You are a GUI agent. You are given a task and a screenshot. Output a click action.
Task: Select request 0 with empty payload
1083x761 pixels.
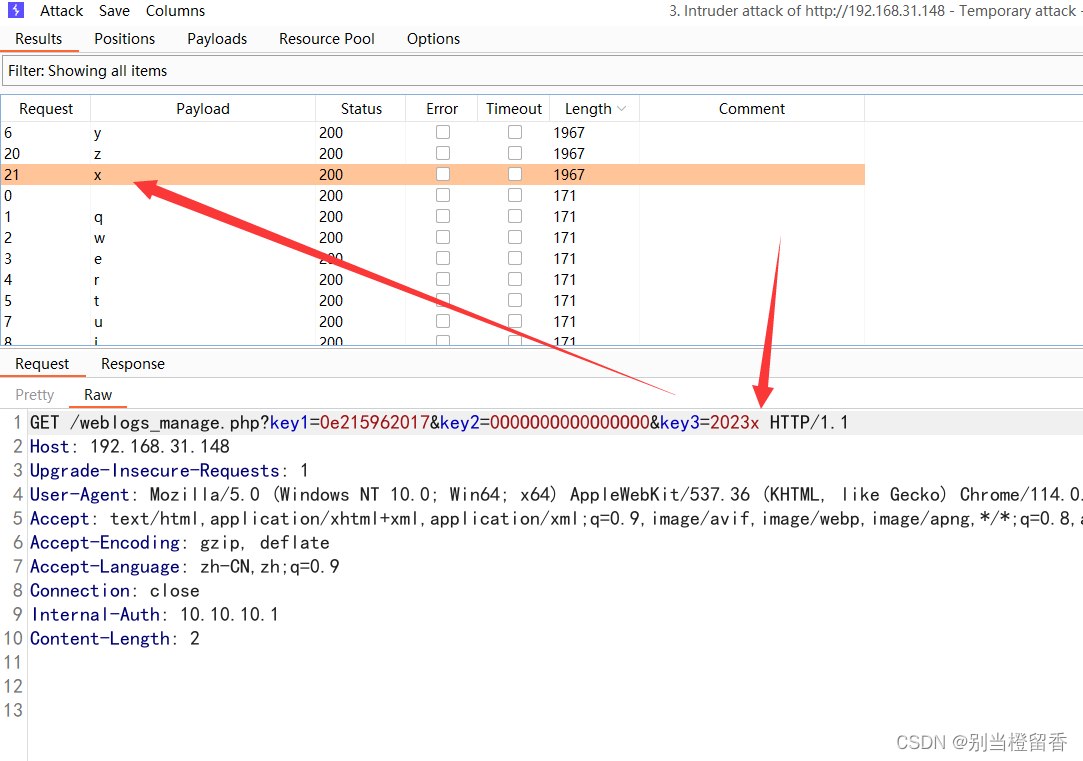point(432,195)
